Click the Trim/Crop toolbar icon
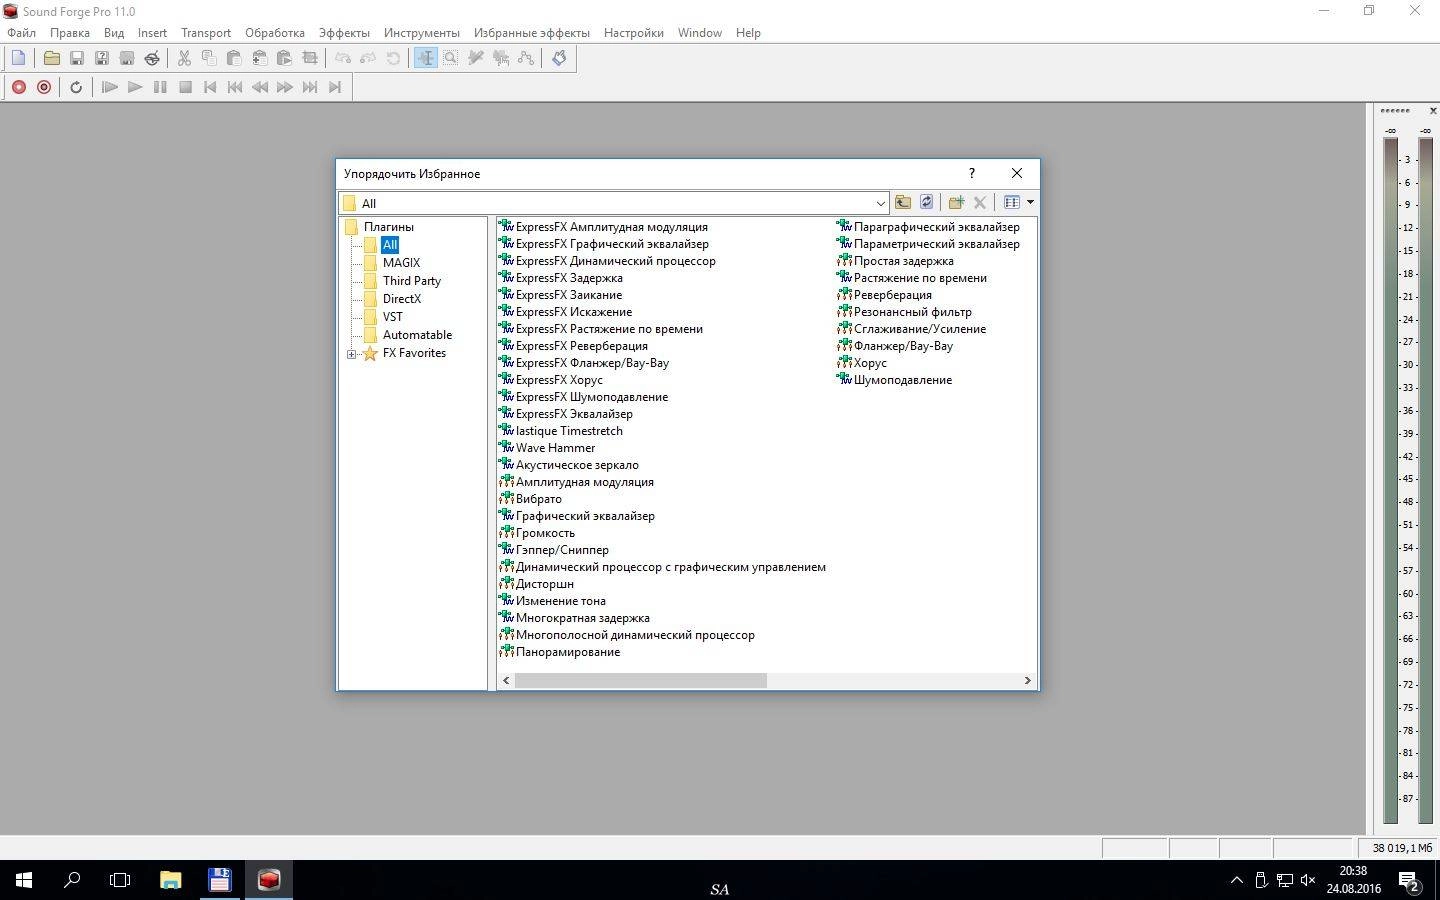 (310, 58)
